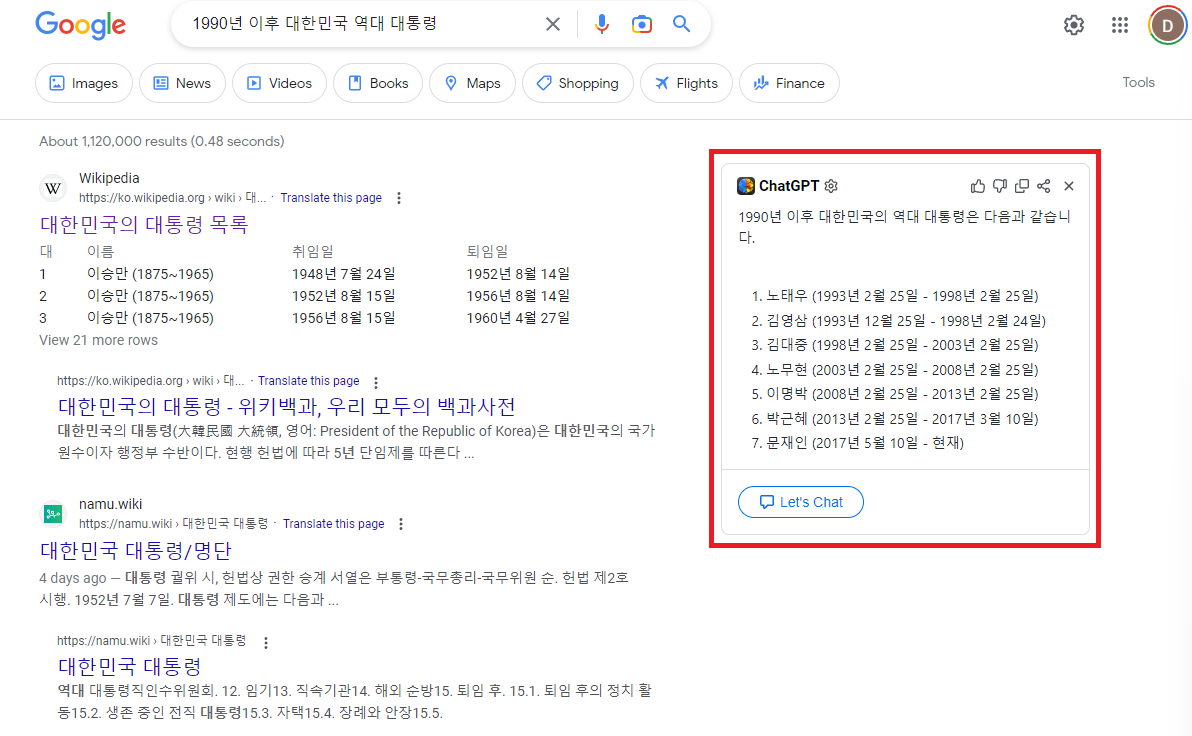The image size is (1192, 736).
Task: Open 대한민국의 대통령 목록 result
Action: (144, 224)
